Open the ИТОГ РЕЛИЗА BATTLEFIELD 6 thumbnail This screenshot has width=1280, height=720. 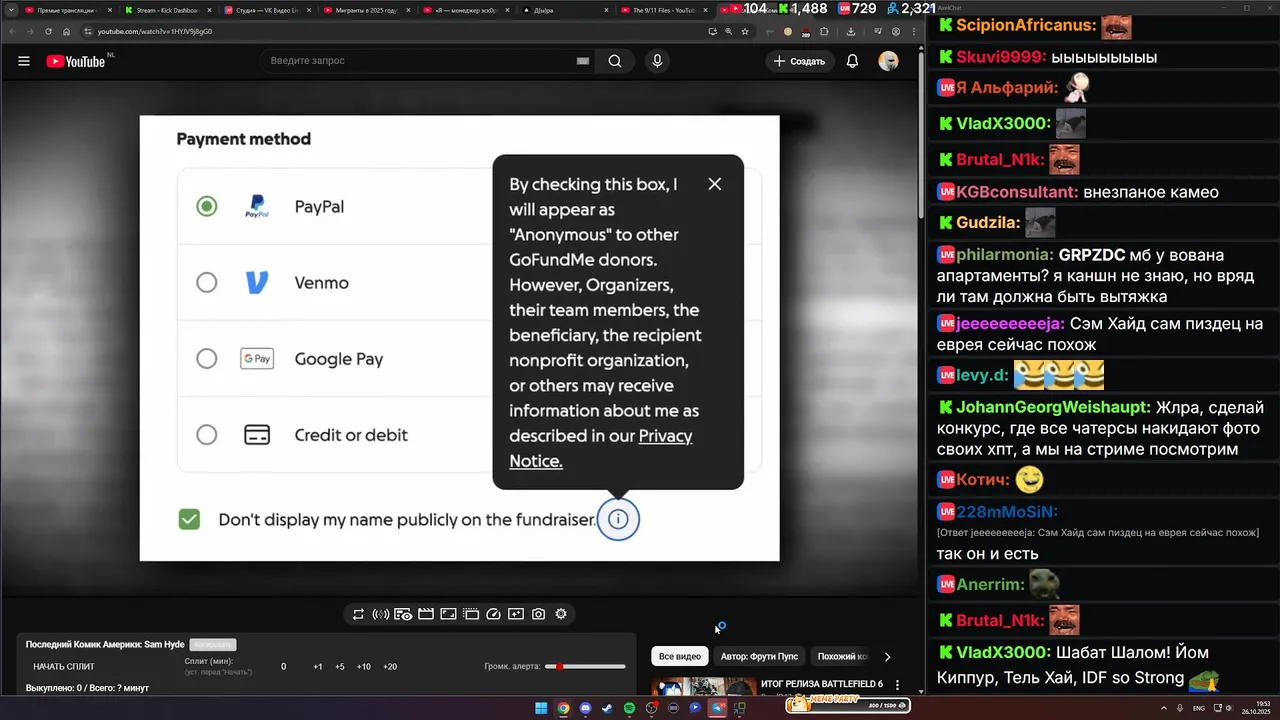point(704,686)
